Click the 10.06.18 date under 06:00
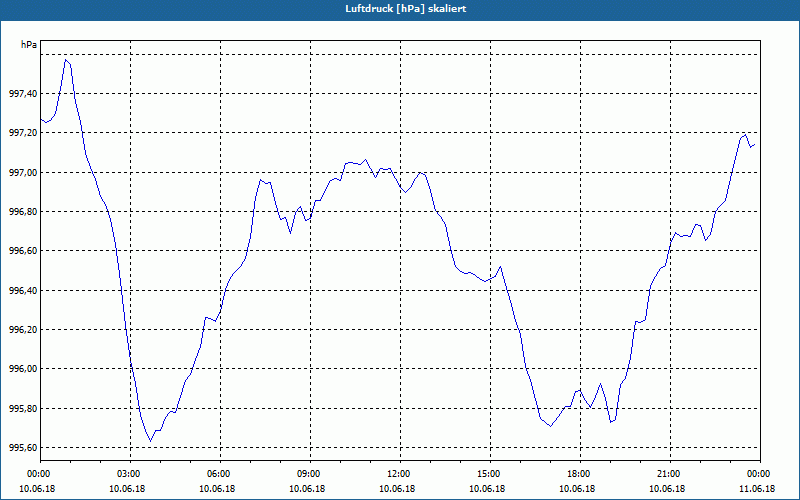This screenshot has height=500, width=800. pos(218,488)
